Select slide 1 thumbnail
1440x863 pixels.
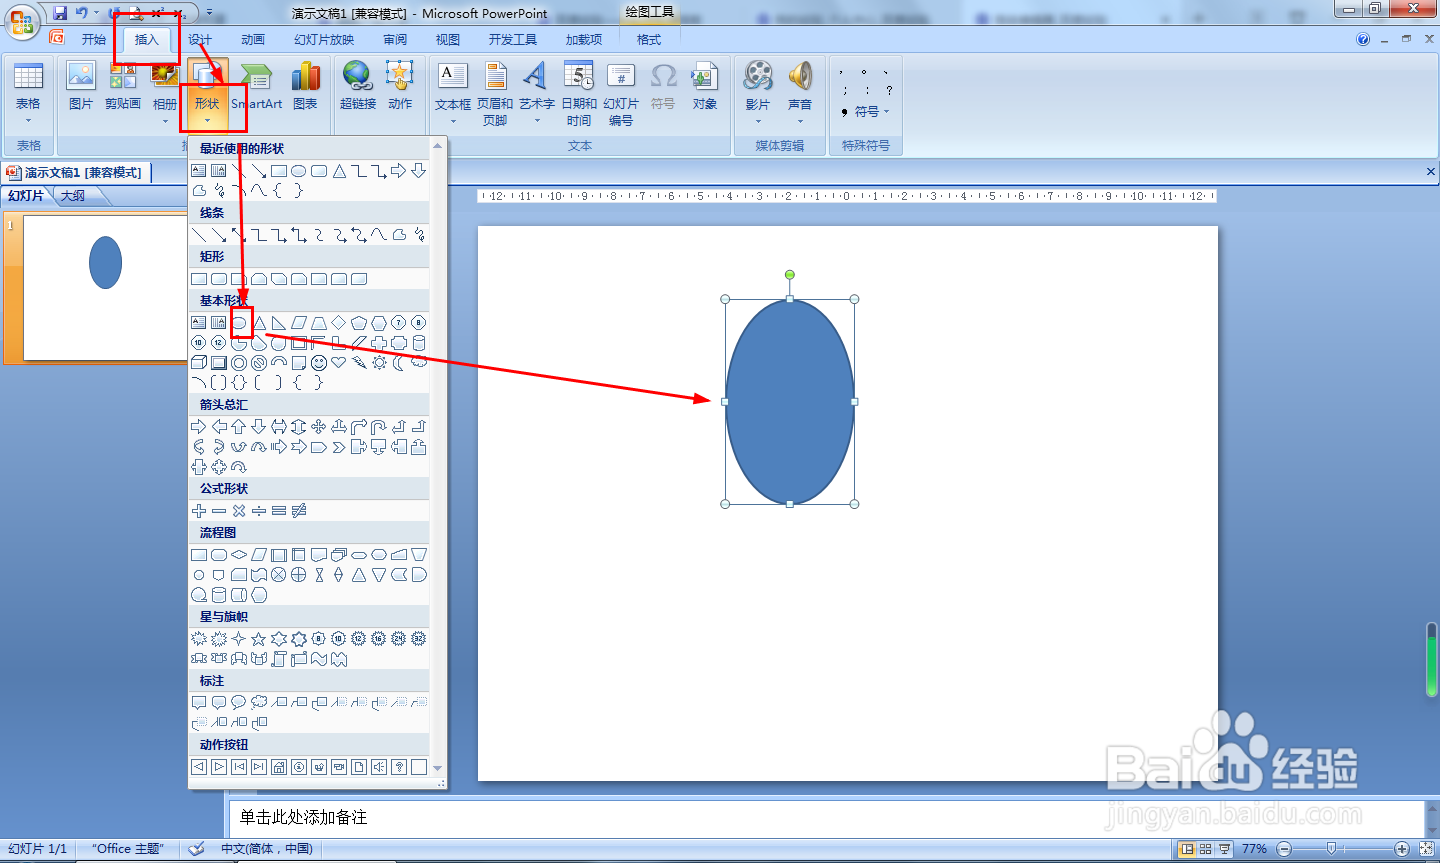pyautogui.click(x=105, y=288)
